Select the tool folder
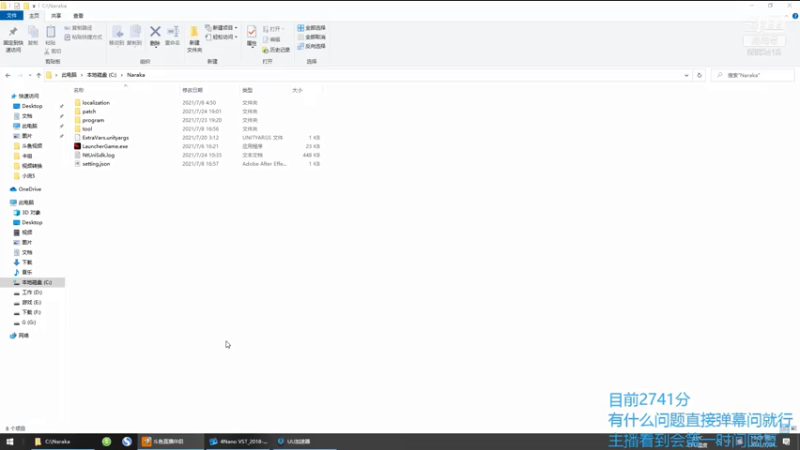The width and height of the screenshot is (800, 450). 87,129
